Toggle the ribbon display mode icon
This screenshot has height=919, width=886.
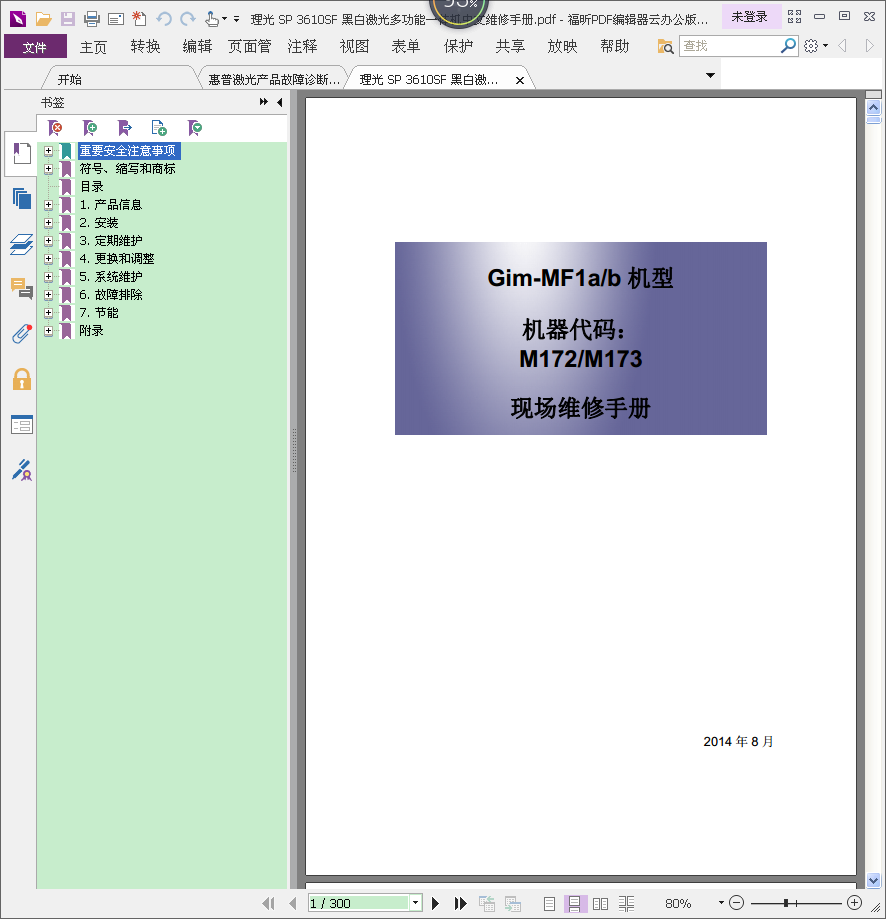pos(794,16)
